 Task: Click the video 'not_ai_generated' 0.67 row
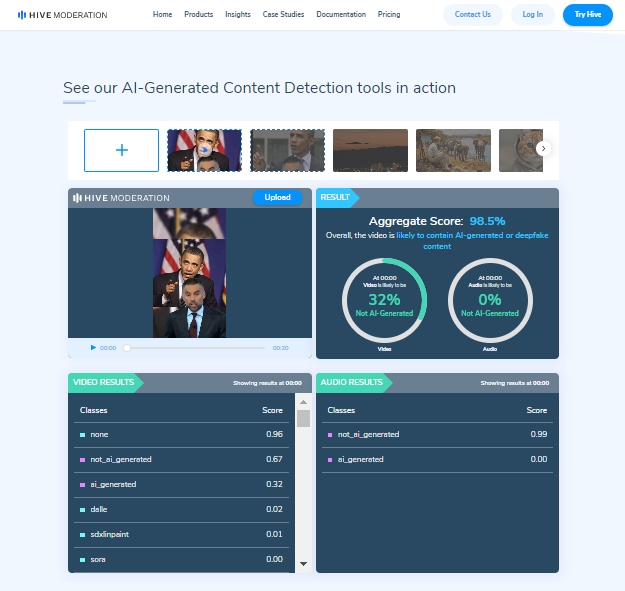(181, 459)
